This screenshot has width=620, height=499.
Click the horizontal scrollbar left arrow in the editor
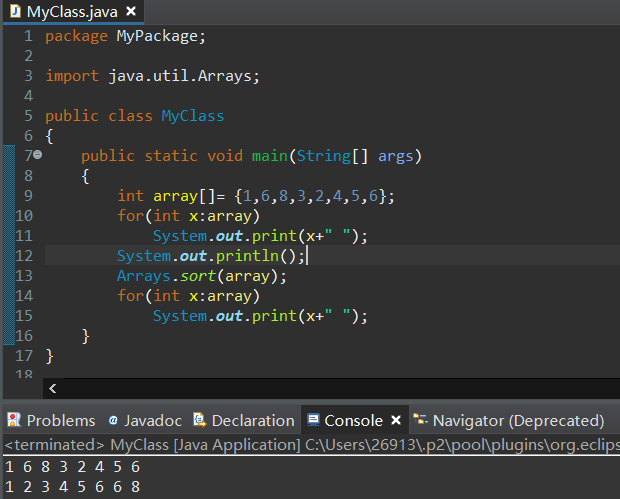[x=53, y=389]
